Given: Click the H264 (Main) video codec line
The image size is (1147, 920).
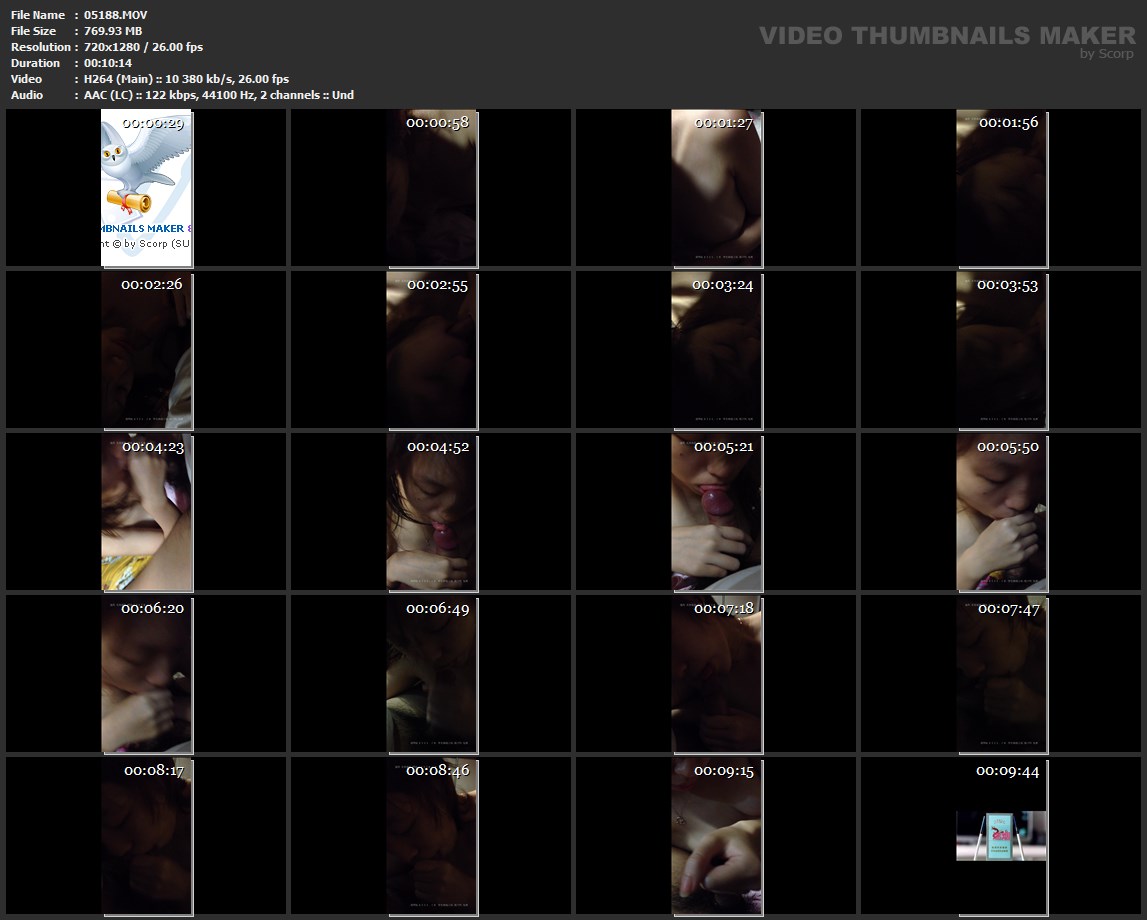Looking at the screenshot, I should 187,79.
